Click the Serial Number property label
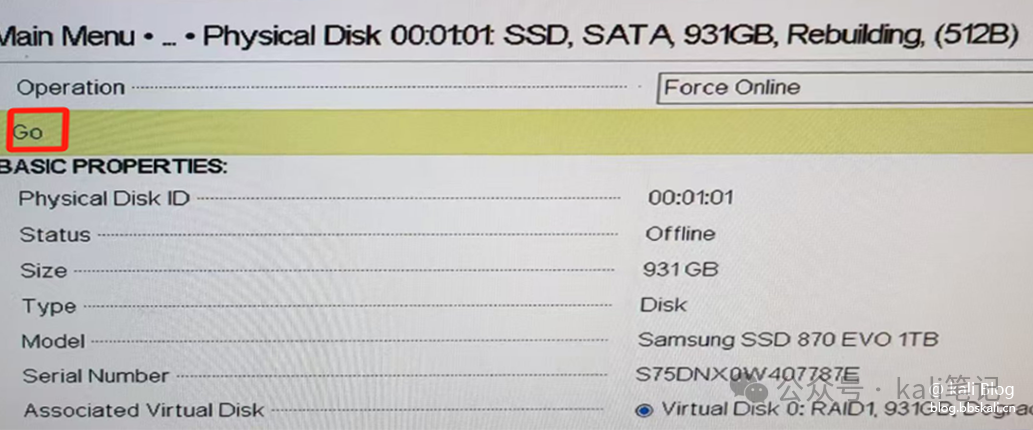This screenshot has height=430, width=1033. click(x=96, y=376)
